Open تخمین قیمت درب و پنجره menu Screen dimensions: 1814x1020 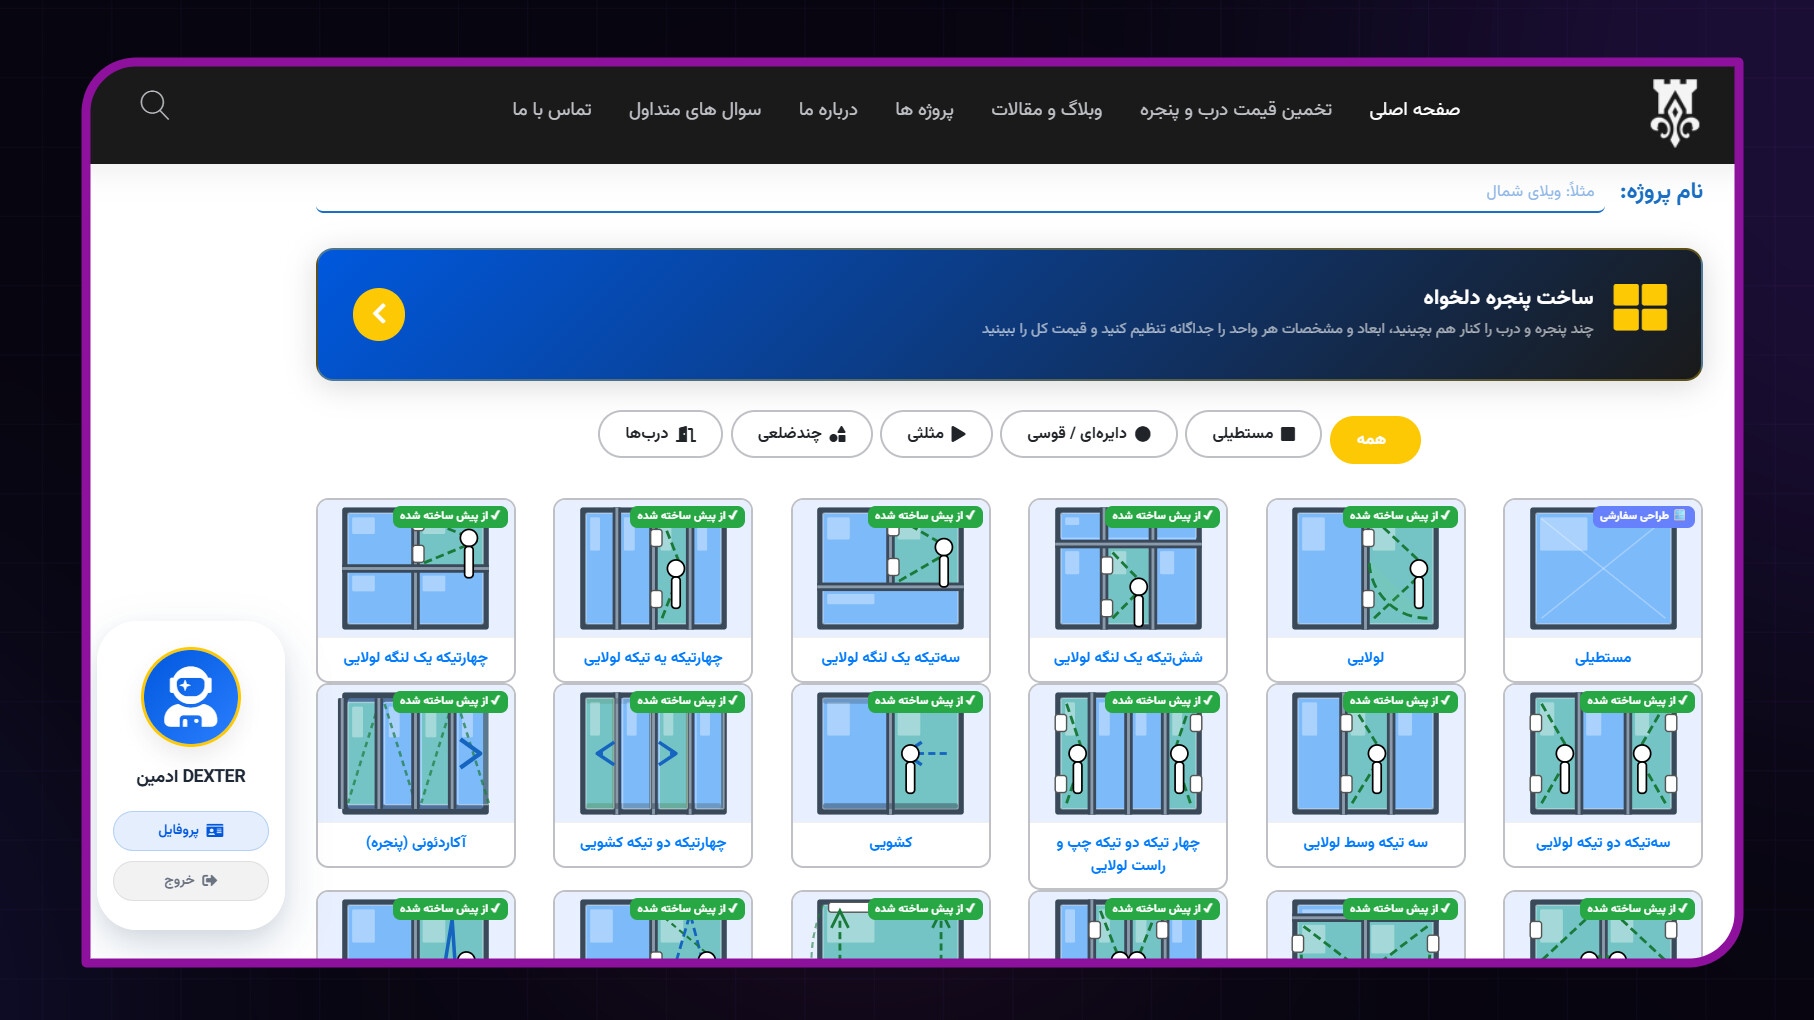(1236, 109)
